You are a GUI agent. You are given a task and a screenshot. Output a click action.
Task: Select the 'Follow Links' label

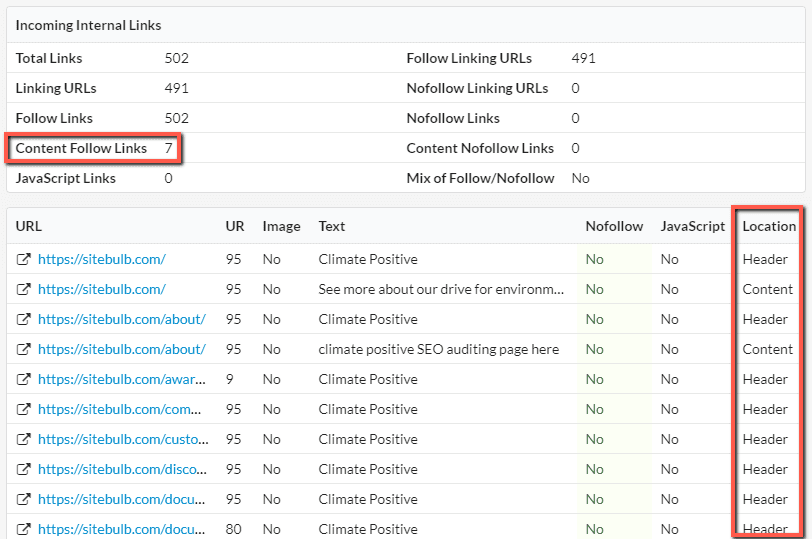[54, 118]
